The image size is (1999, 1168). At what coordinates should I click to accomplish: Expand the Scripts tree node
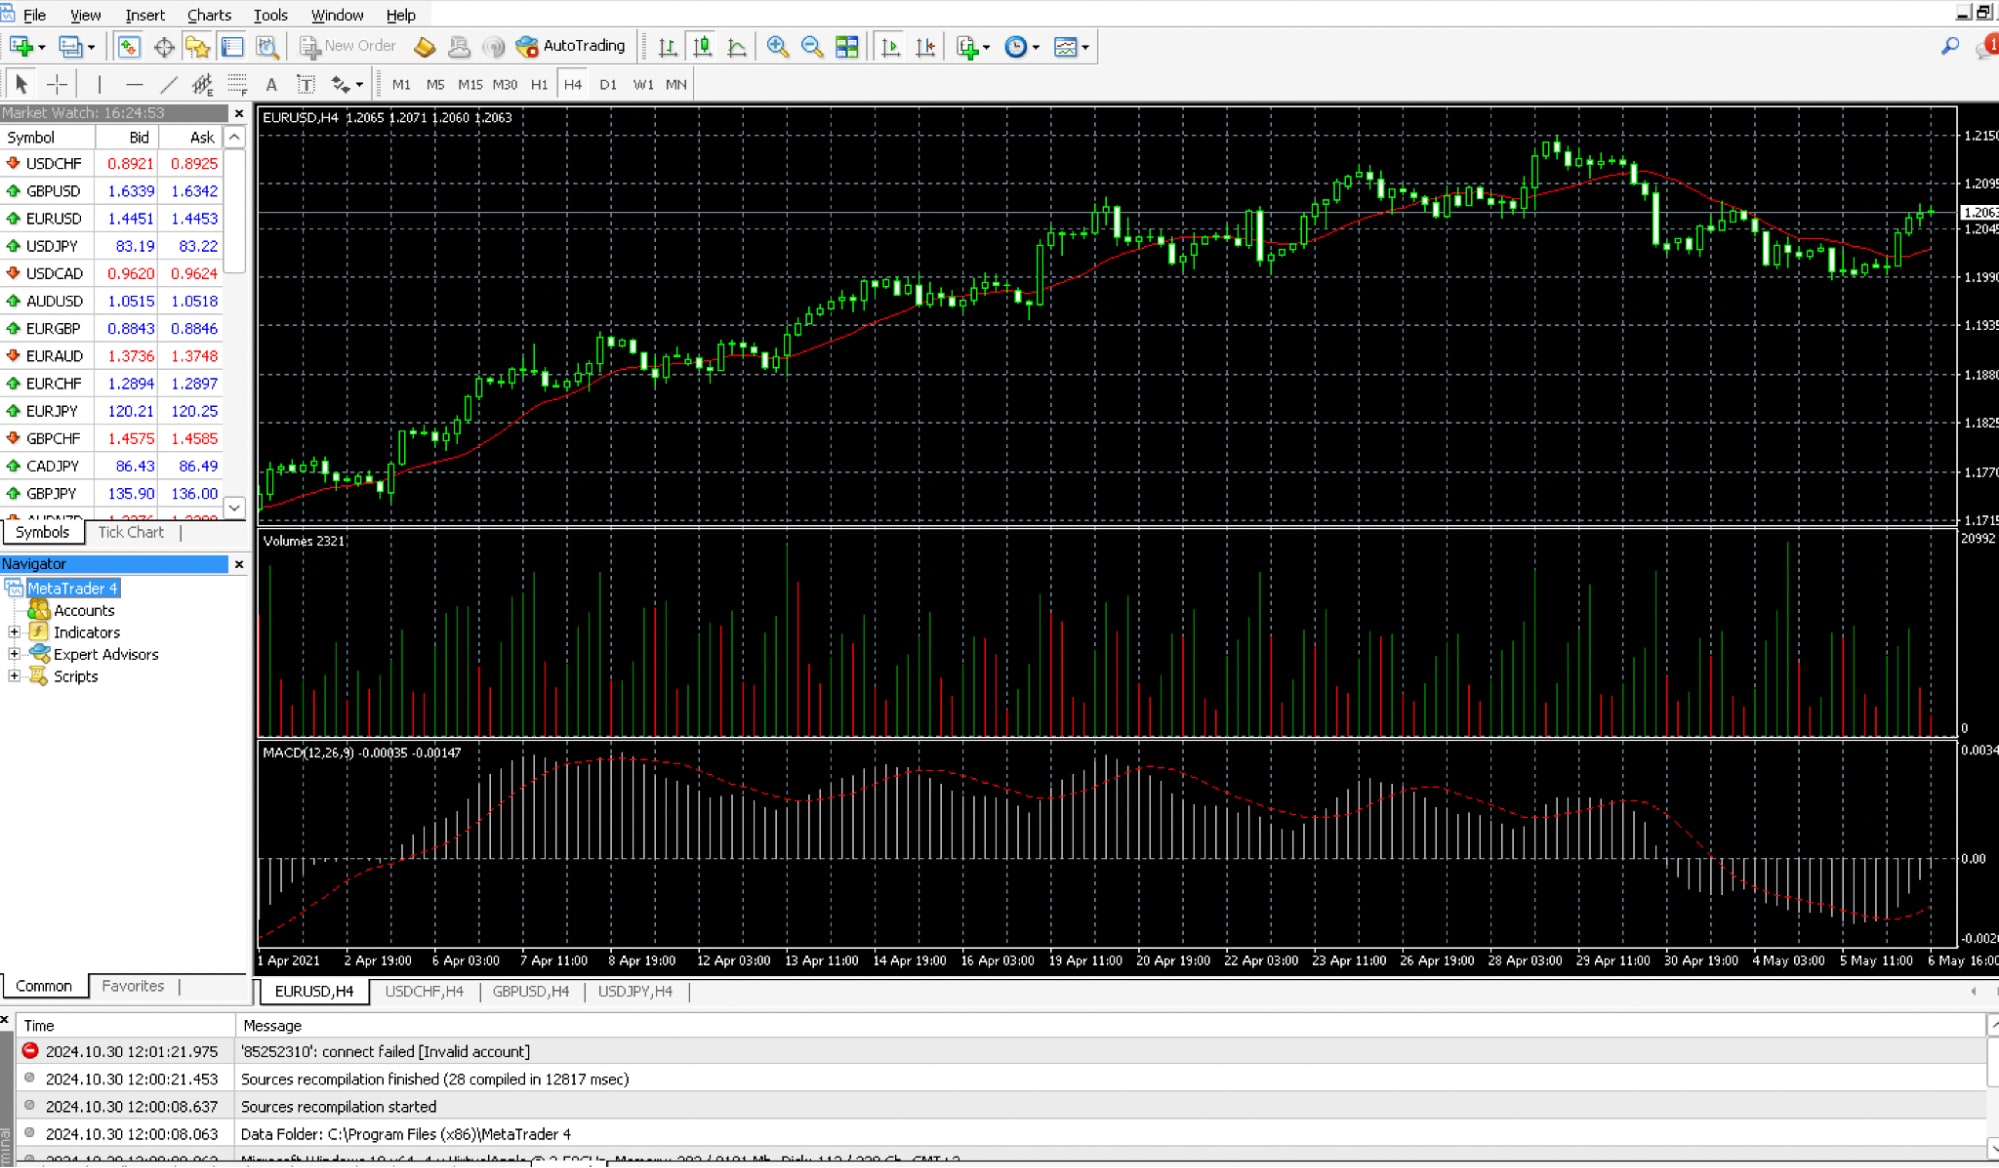coord(13,676)
